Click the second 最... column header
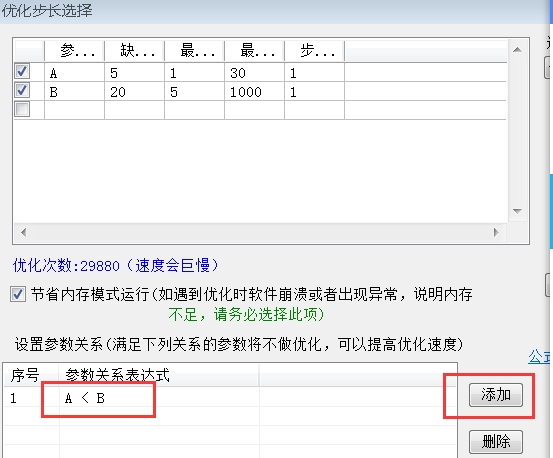Image resolution: width=553 pixels, height=458 pixels. click(x=254, y=51)
